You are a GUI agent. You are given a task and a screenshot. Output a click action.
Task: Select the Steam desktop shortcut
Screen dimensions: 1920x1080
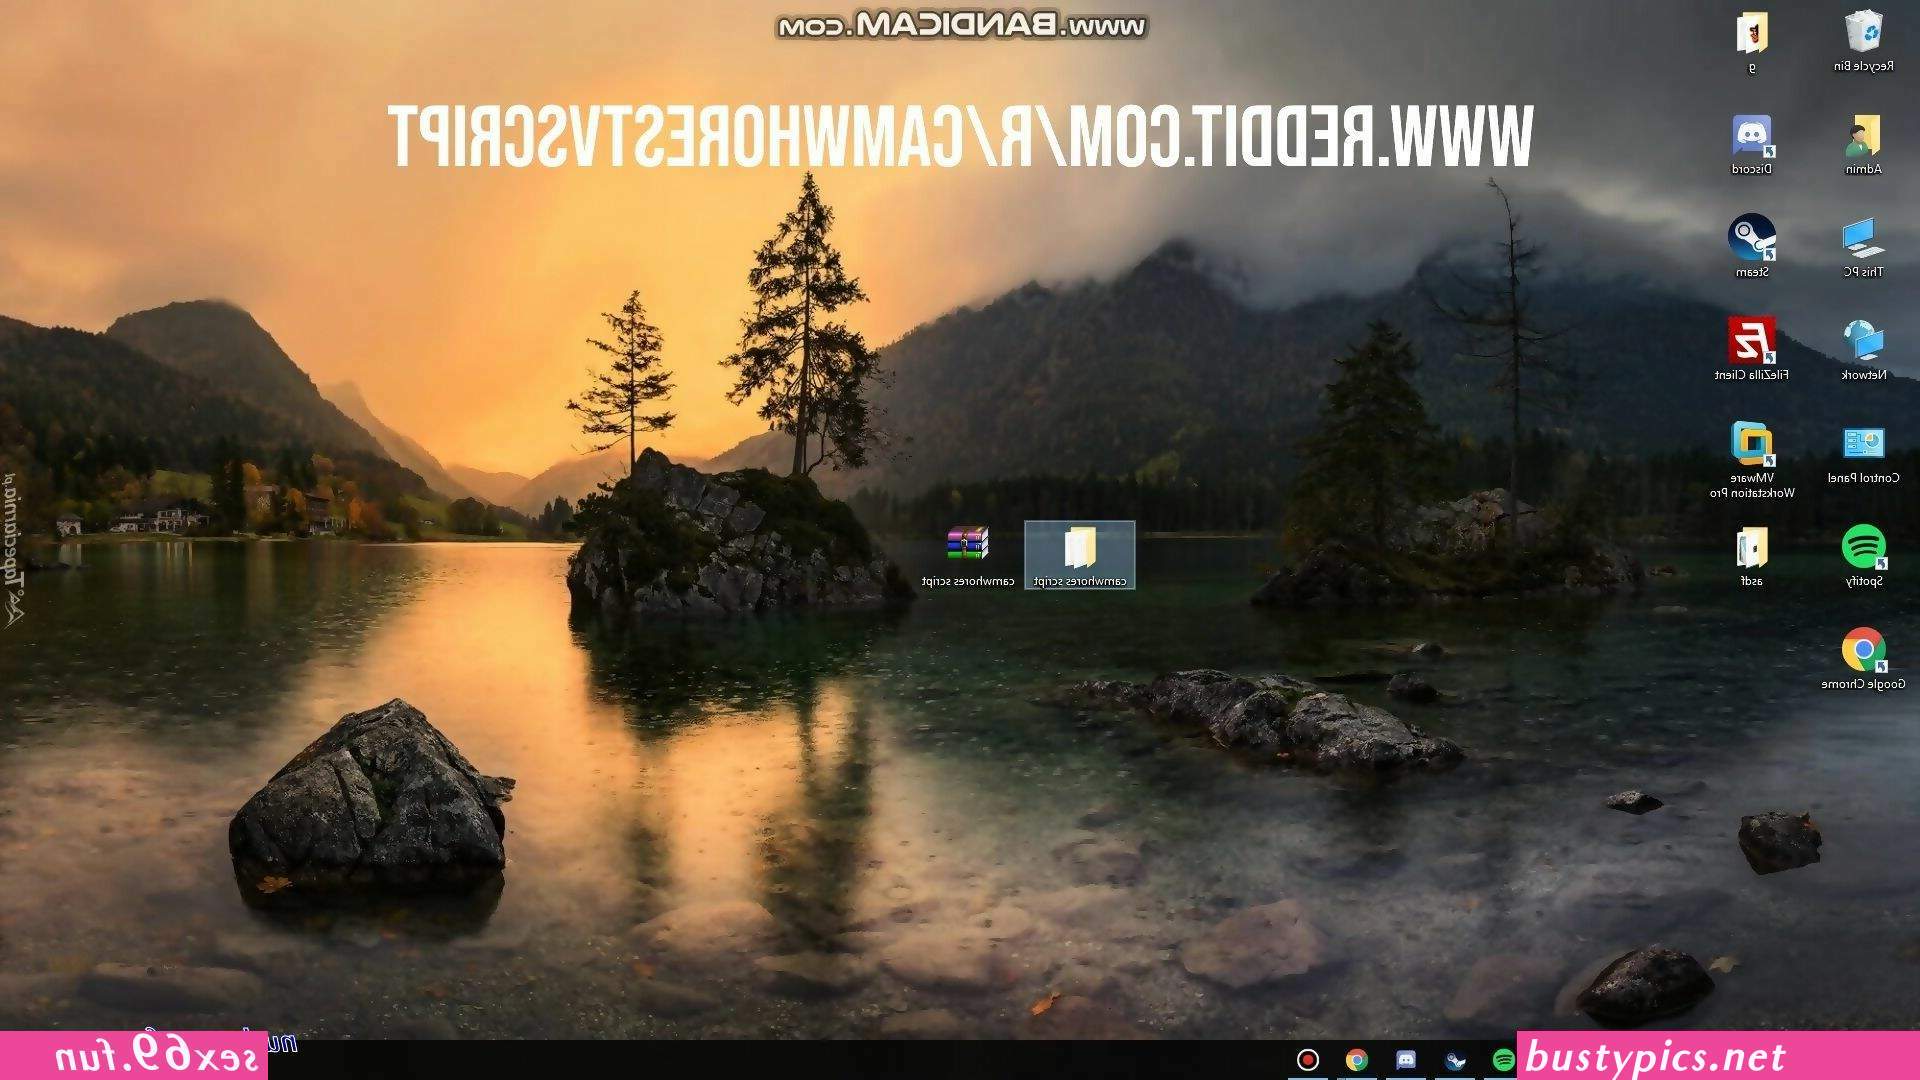tap(1752, 246)
